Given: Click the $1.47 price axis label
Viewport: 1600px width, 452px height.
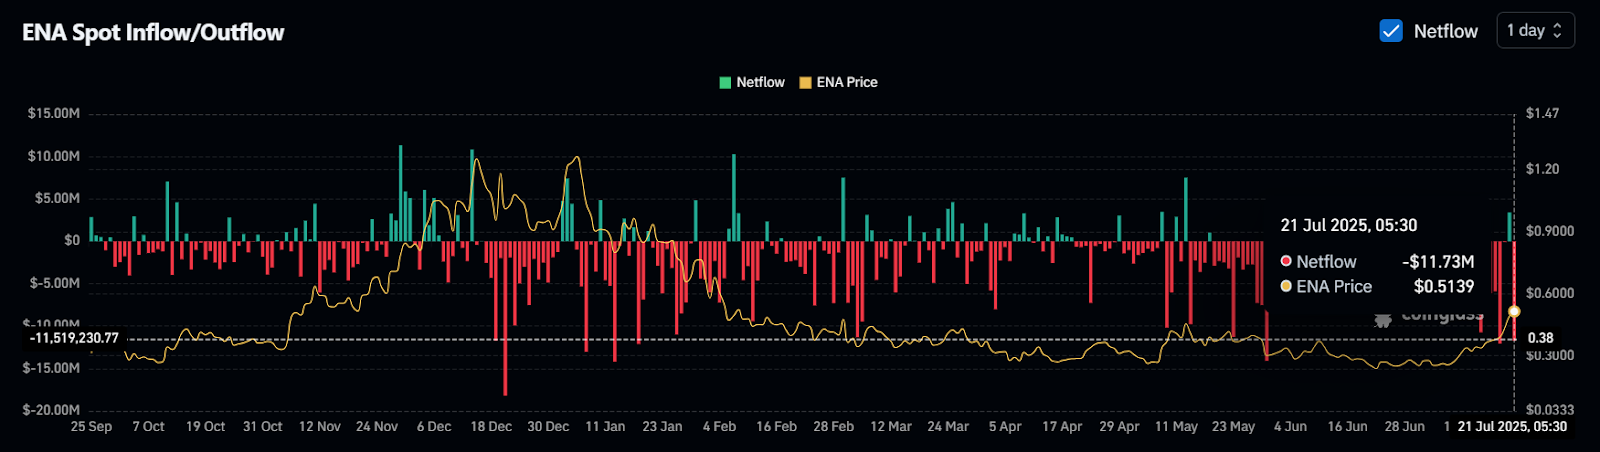Looking at the screenshot, I should pyautogui.click(x=1542, y=113).
